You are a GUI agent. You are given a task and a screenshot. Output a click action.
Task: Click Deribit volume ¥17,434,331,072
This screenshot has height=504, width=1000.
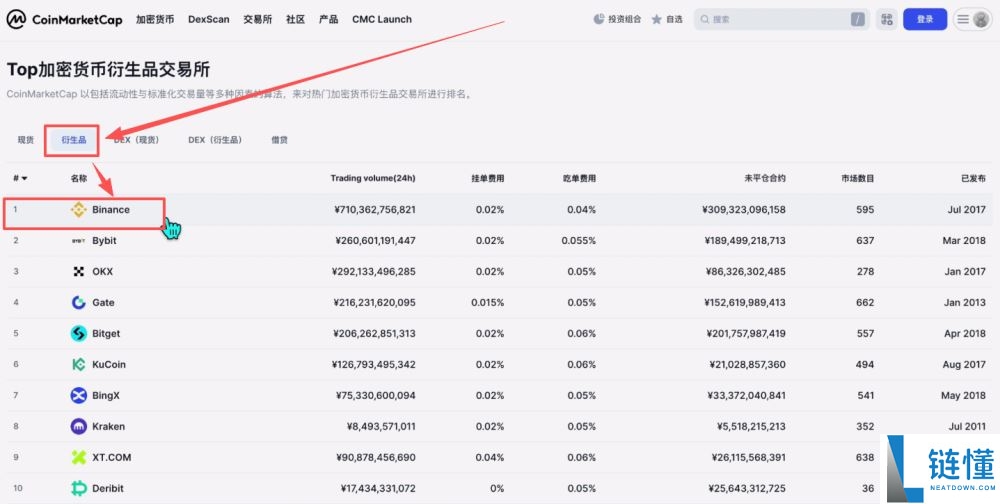click(378, 489)
